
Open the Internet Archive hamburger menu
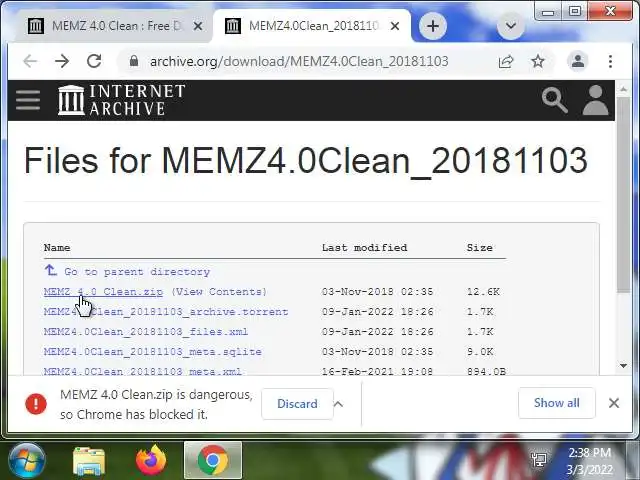[x=28, y=100]
